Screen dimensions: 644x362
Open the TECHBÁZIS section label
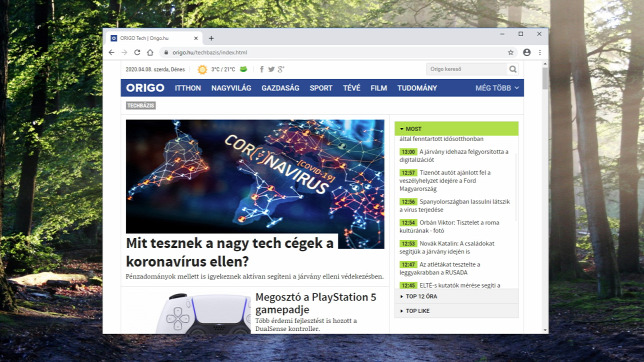(x=140, y=106)
